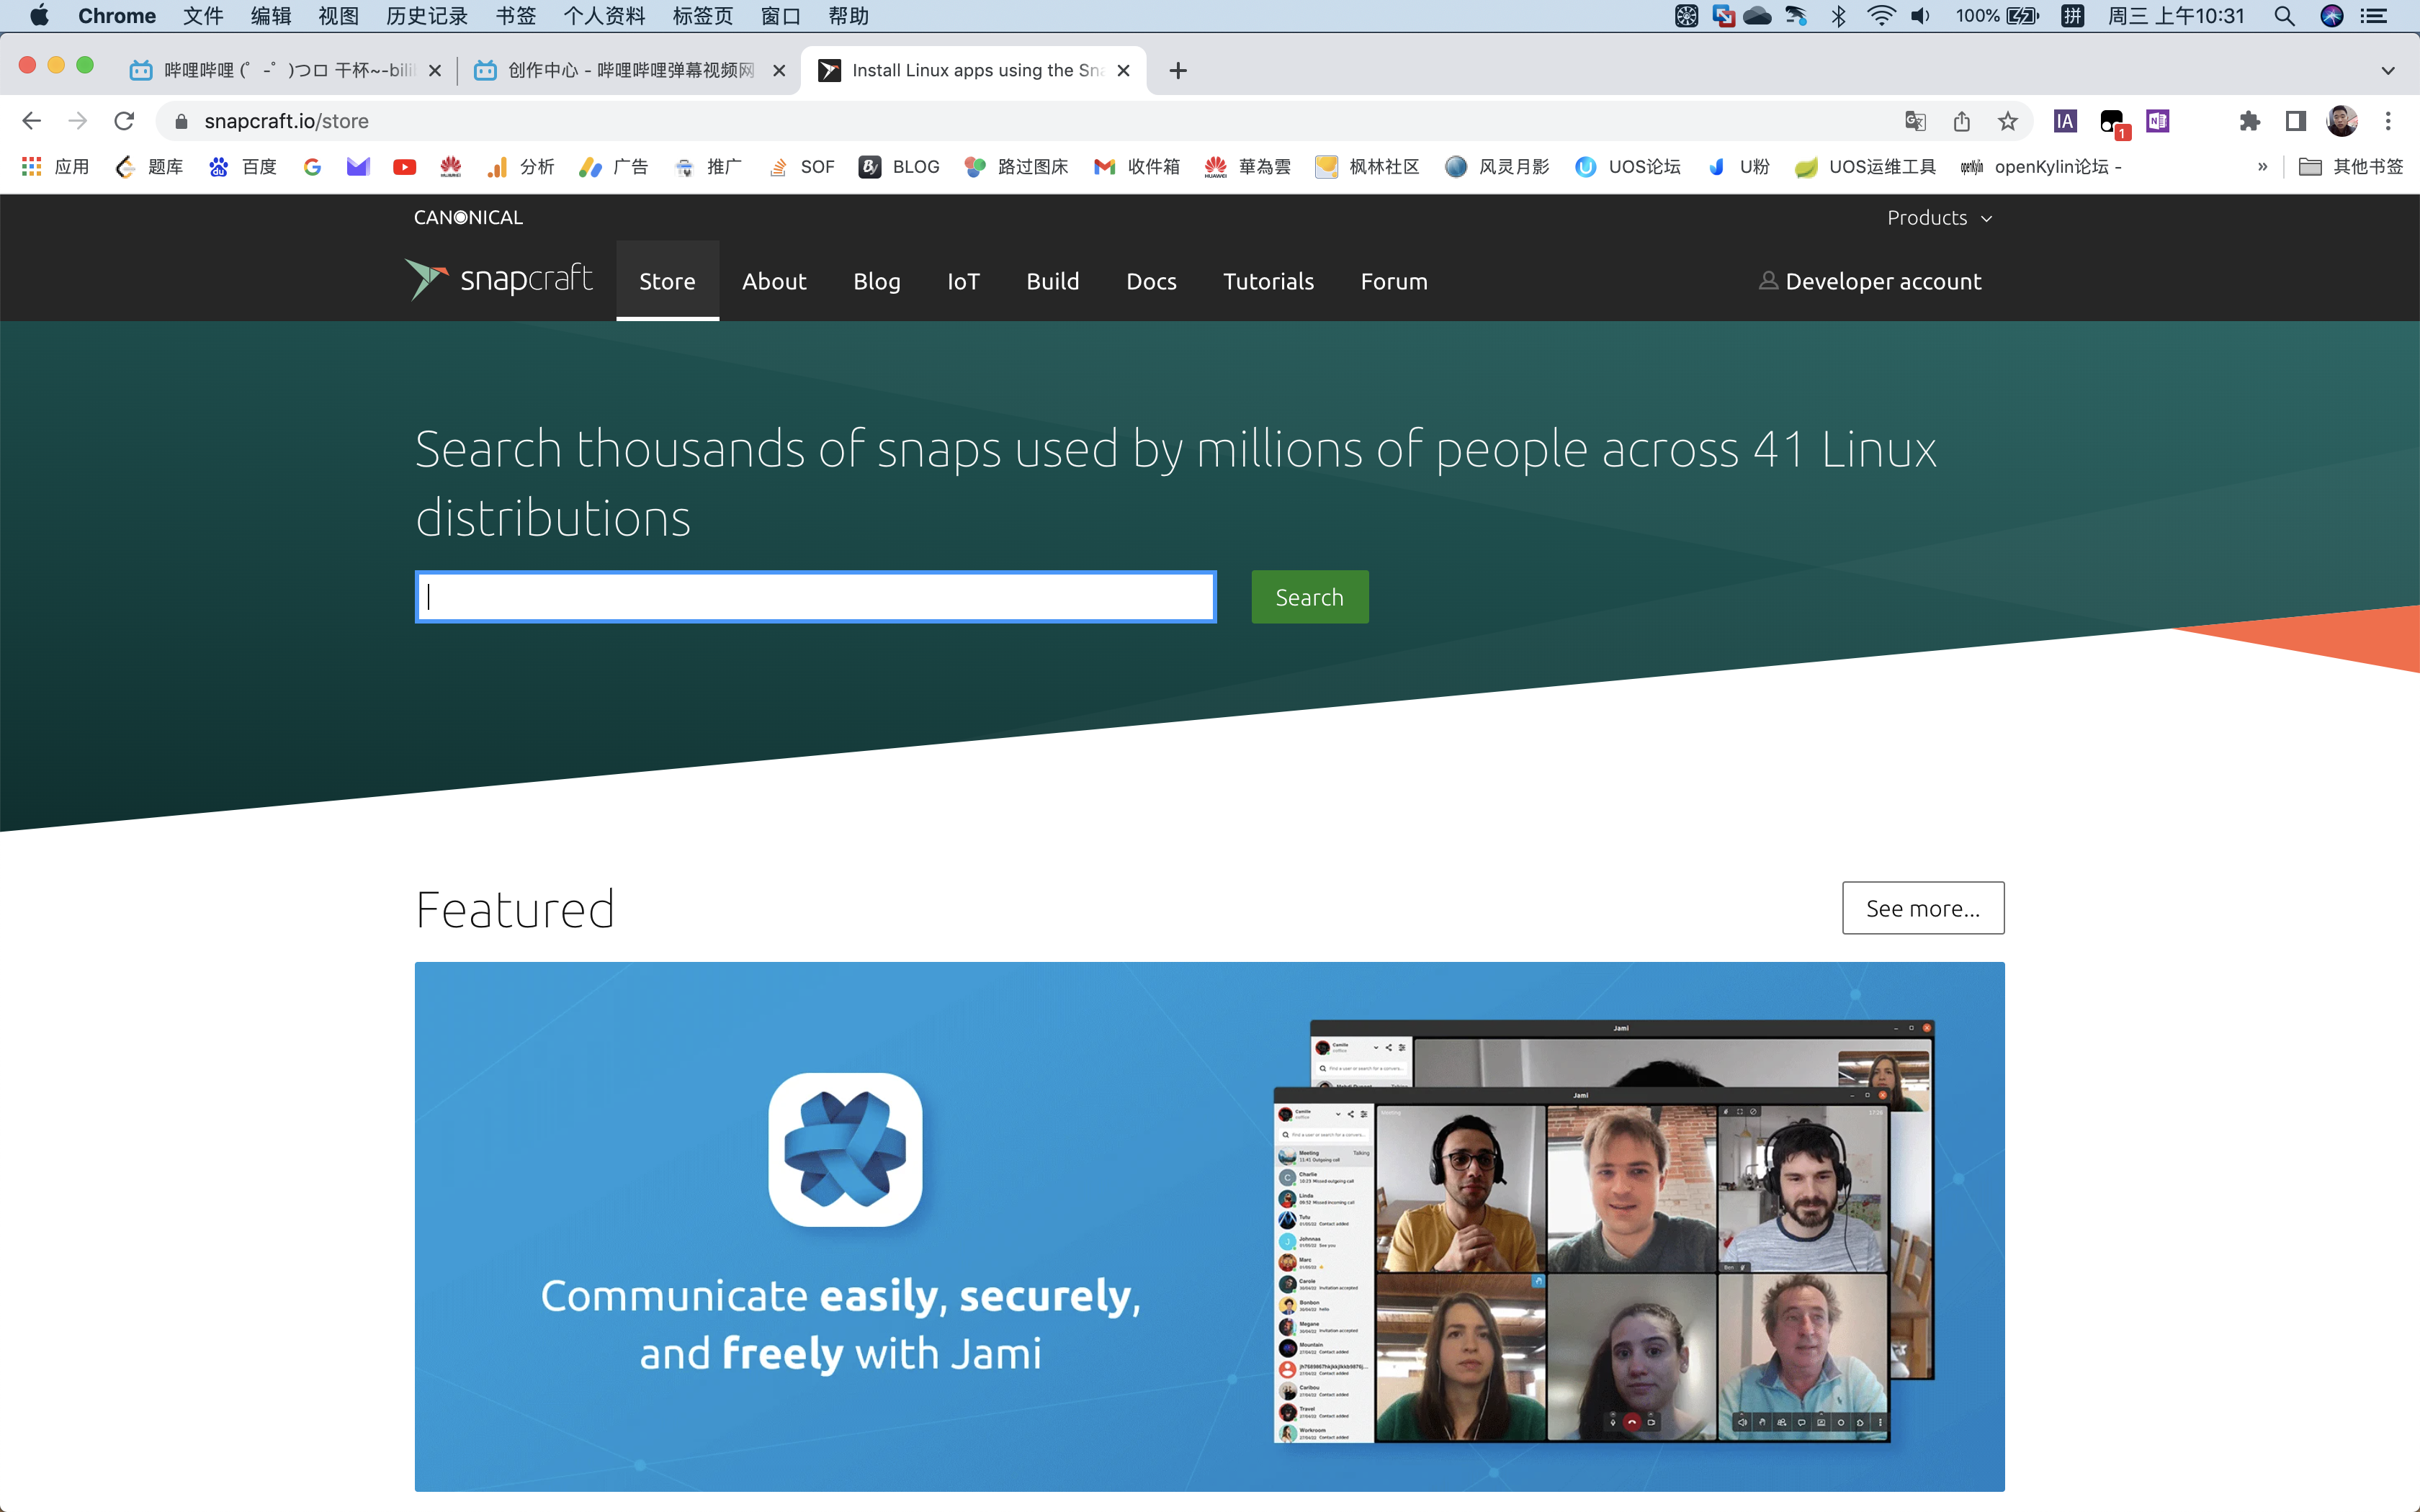
Task: Switch to the 哔哩哔哩 干杯 tab
Action: [286, 70]
